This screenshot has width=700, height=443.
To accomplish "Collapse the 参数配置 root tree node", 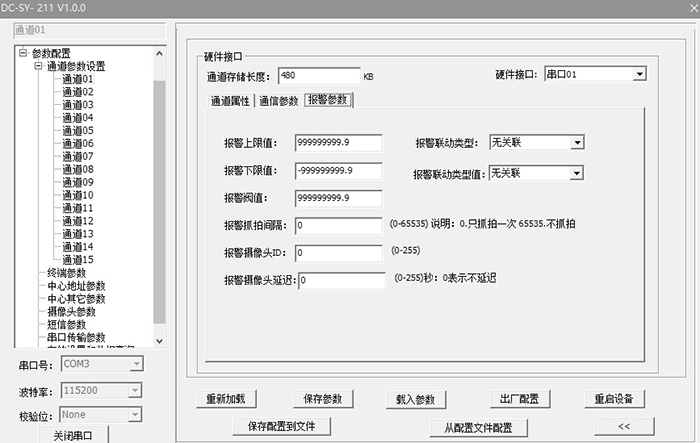I will coord(23,53).
